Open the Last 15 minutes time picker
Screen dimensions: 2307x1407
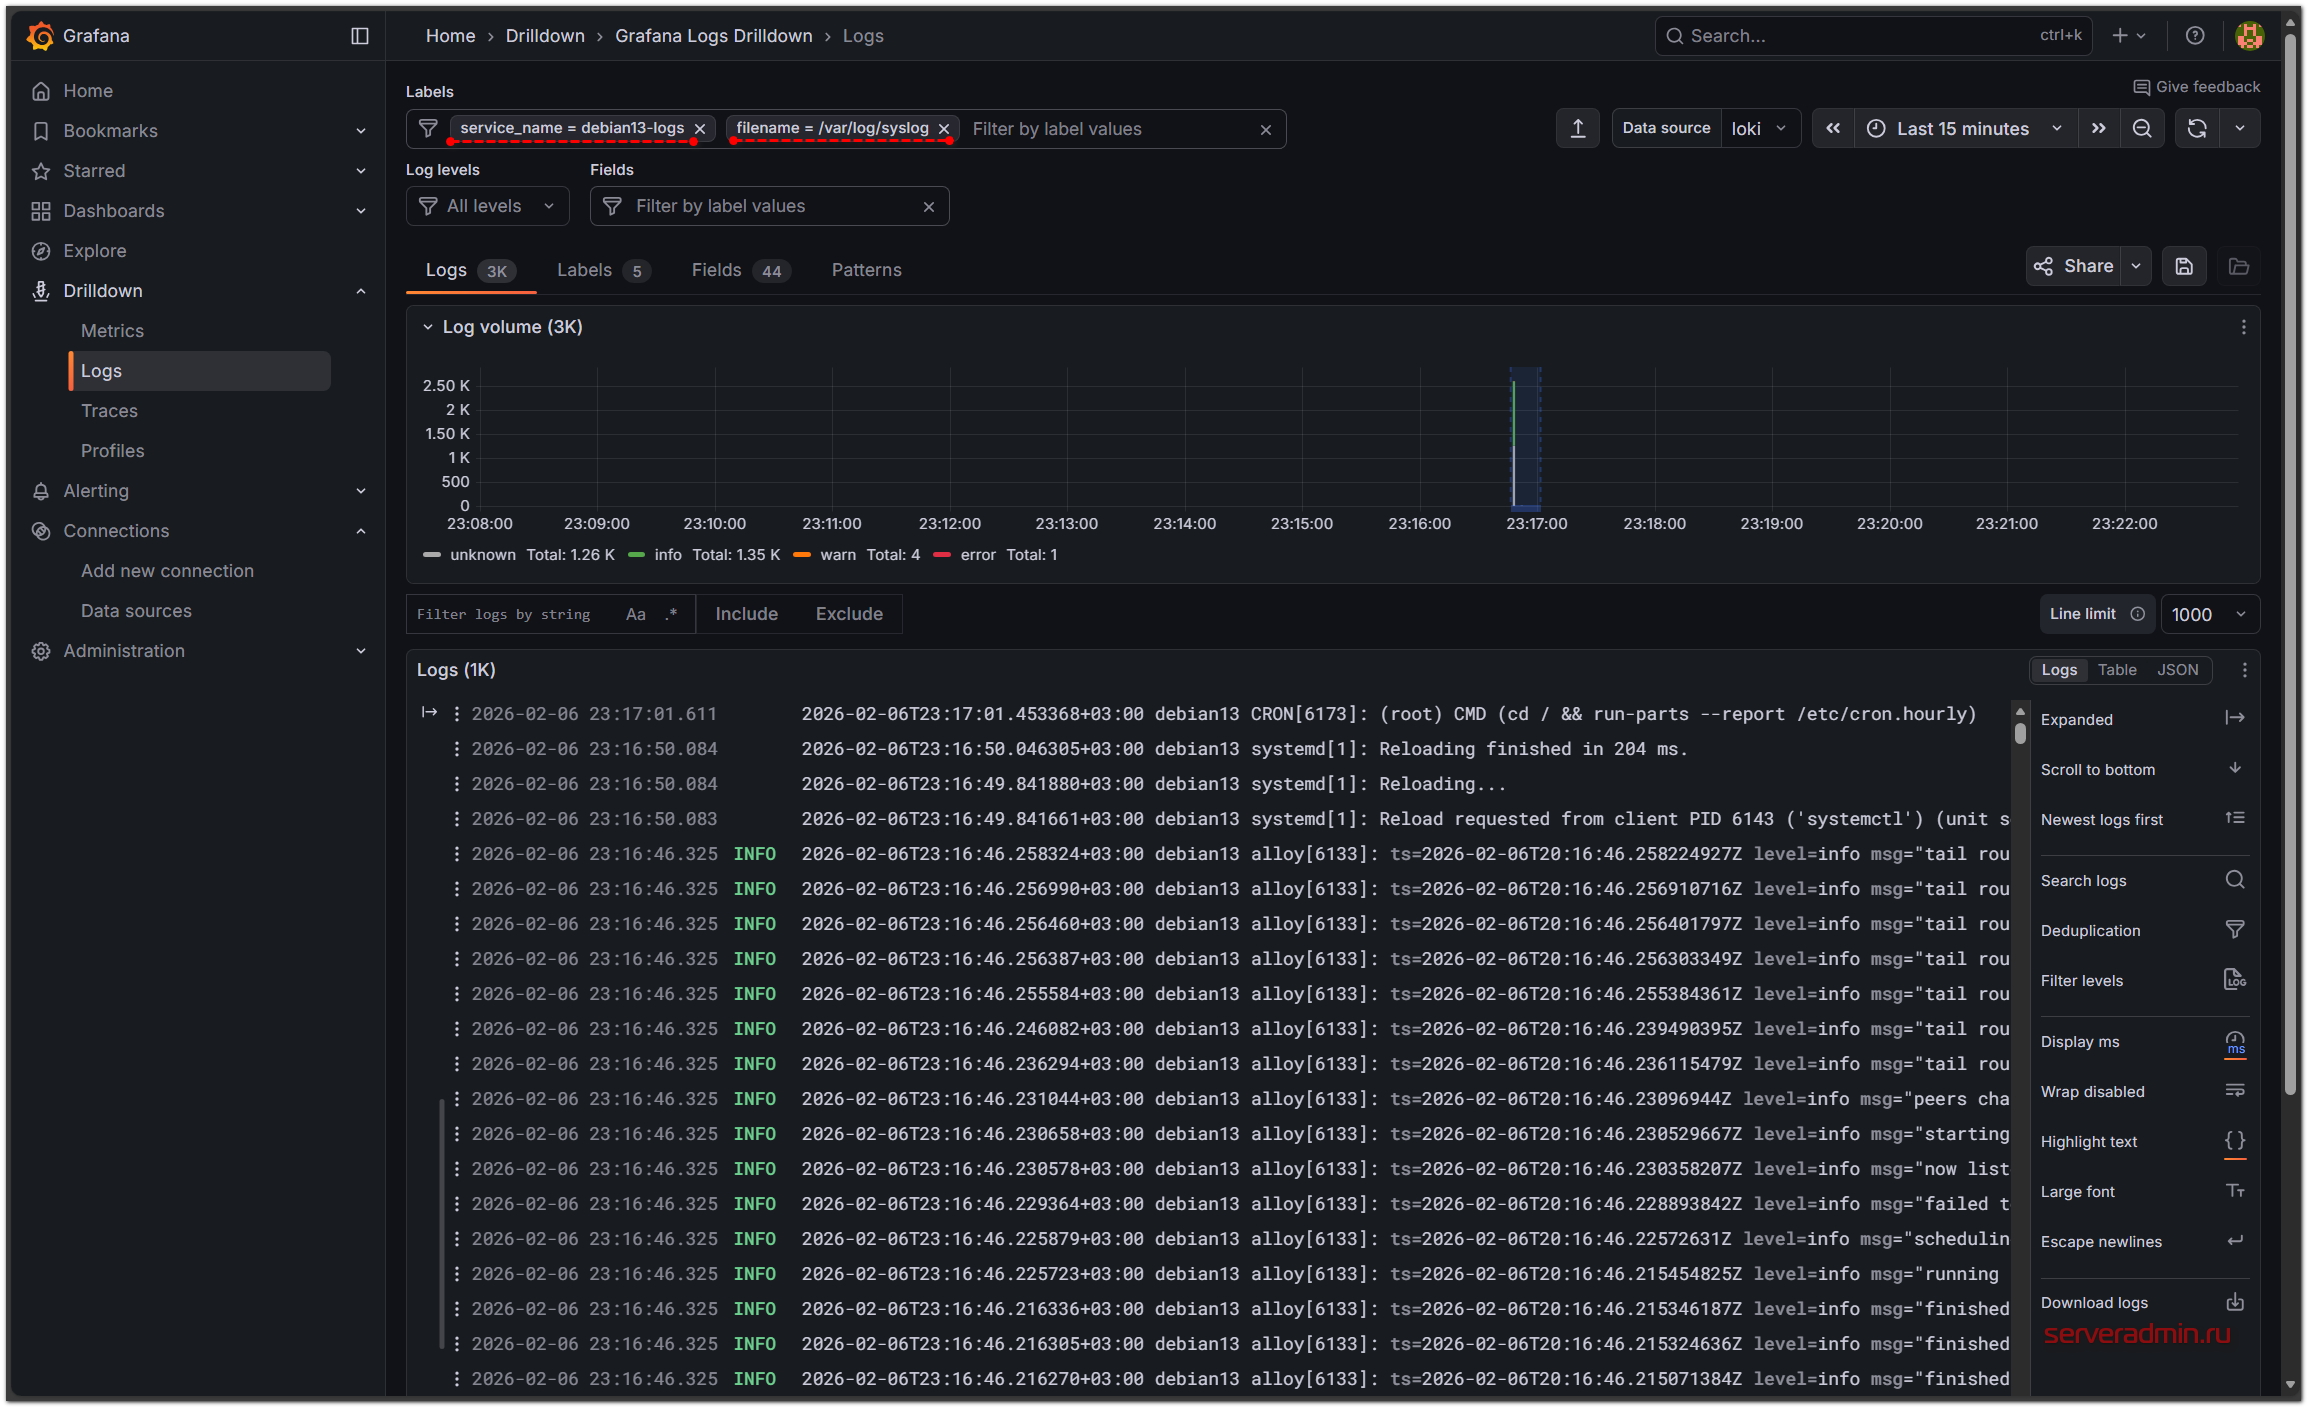1963,129
